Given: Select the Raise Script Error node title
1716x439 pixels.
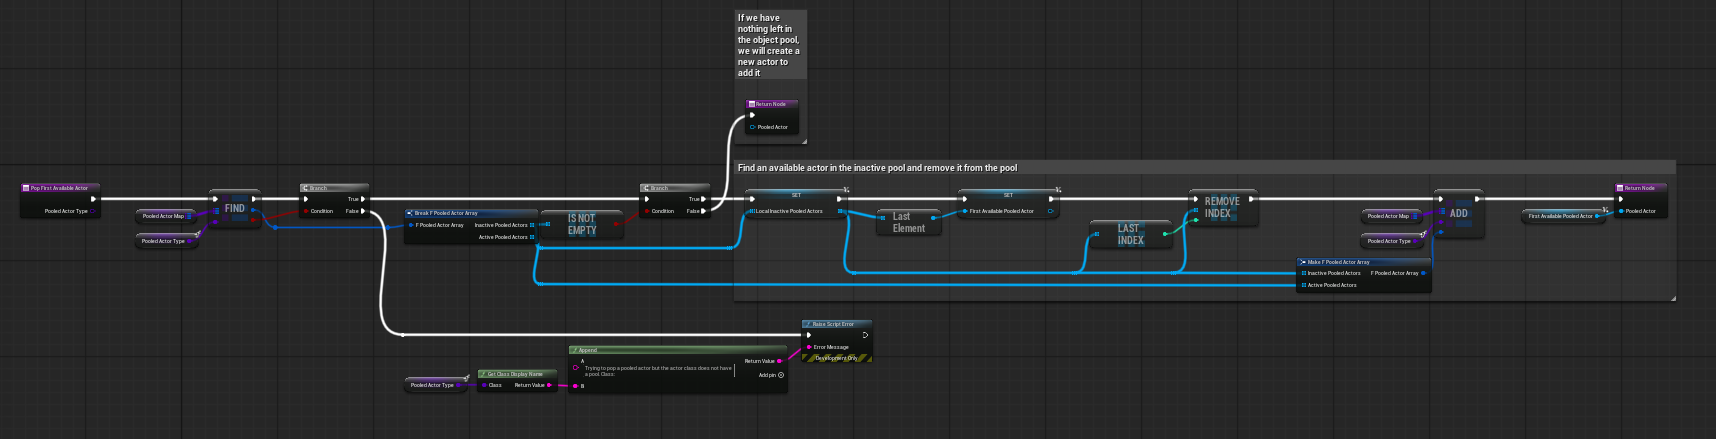Looking at the screenshot, I should (x=833, y=324).
